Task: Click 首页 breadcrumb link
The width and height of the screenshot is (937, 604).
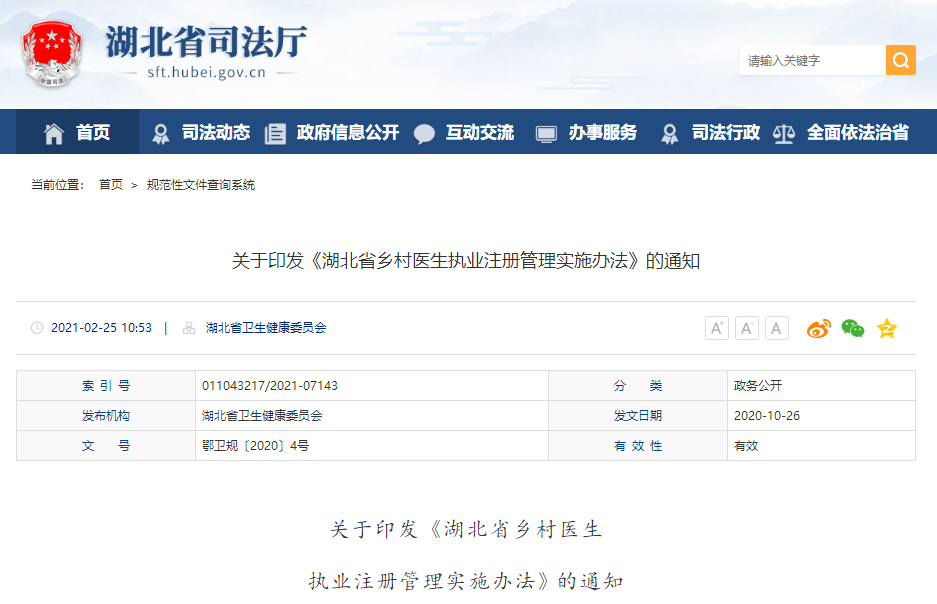Action: pos(111,185)
